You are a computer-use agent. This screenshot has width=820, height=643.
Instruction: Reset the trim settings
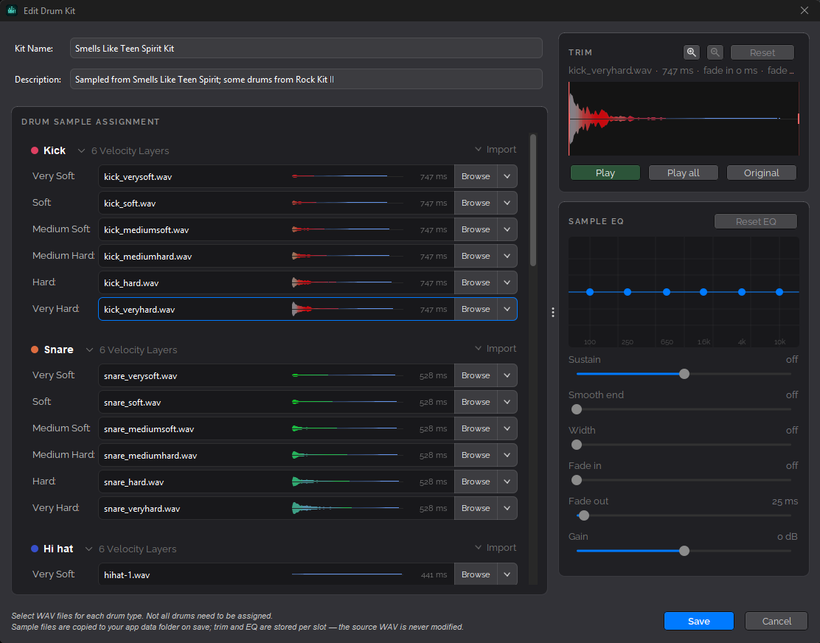pos(762,52)
